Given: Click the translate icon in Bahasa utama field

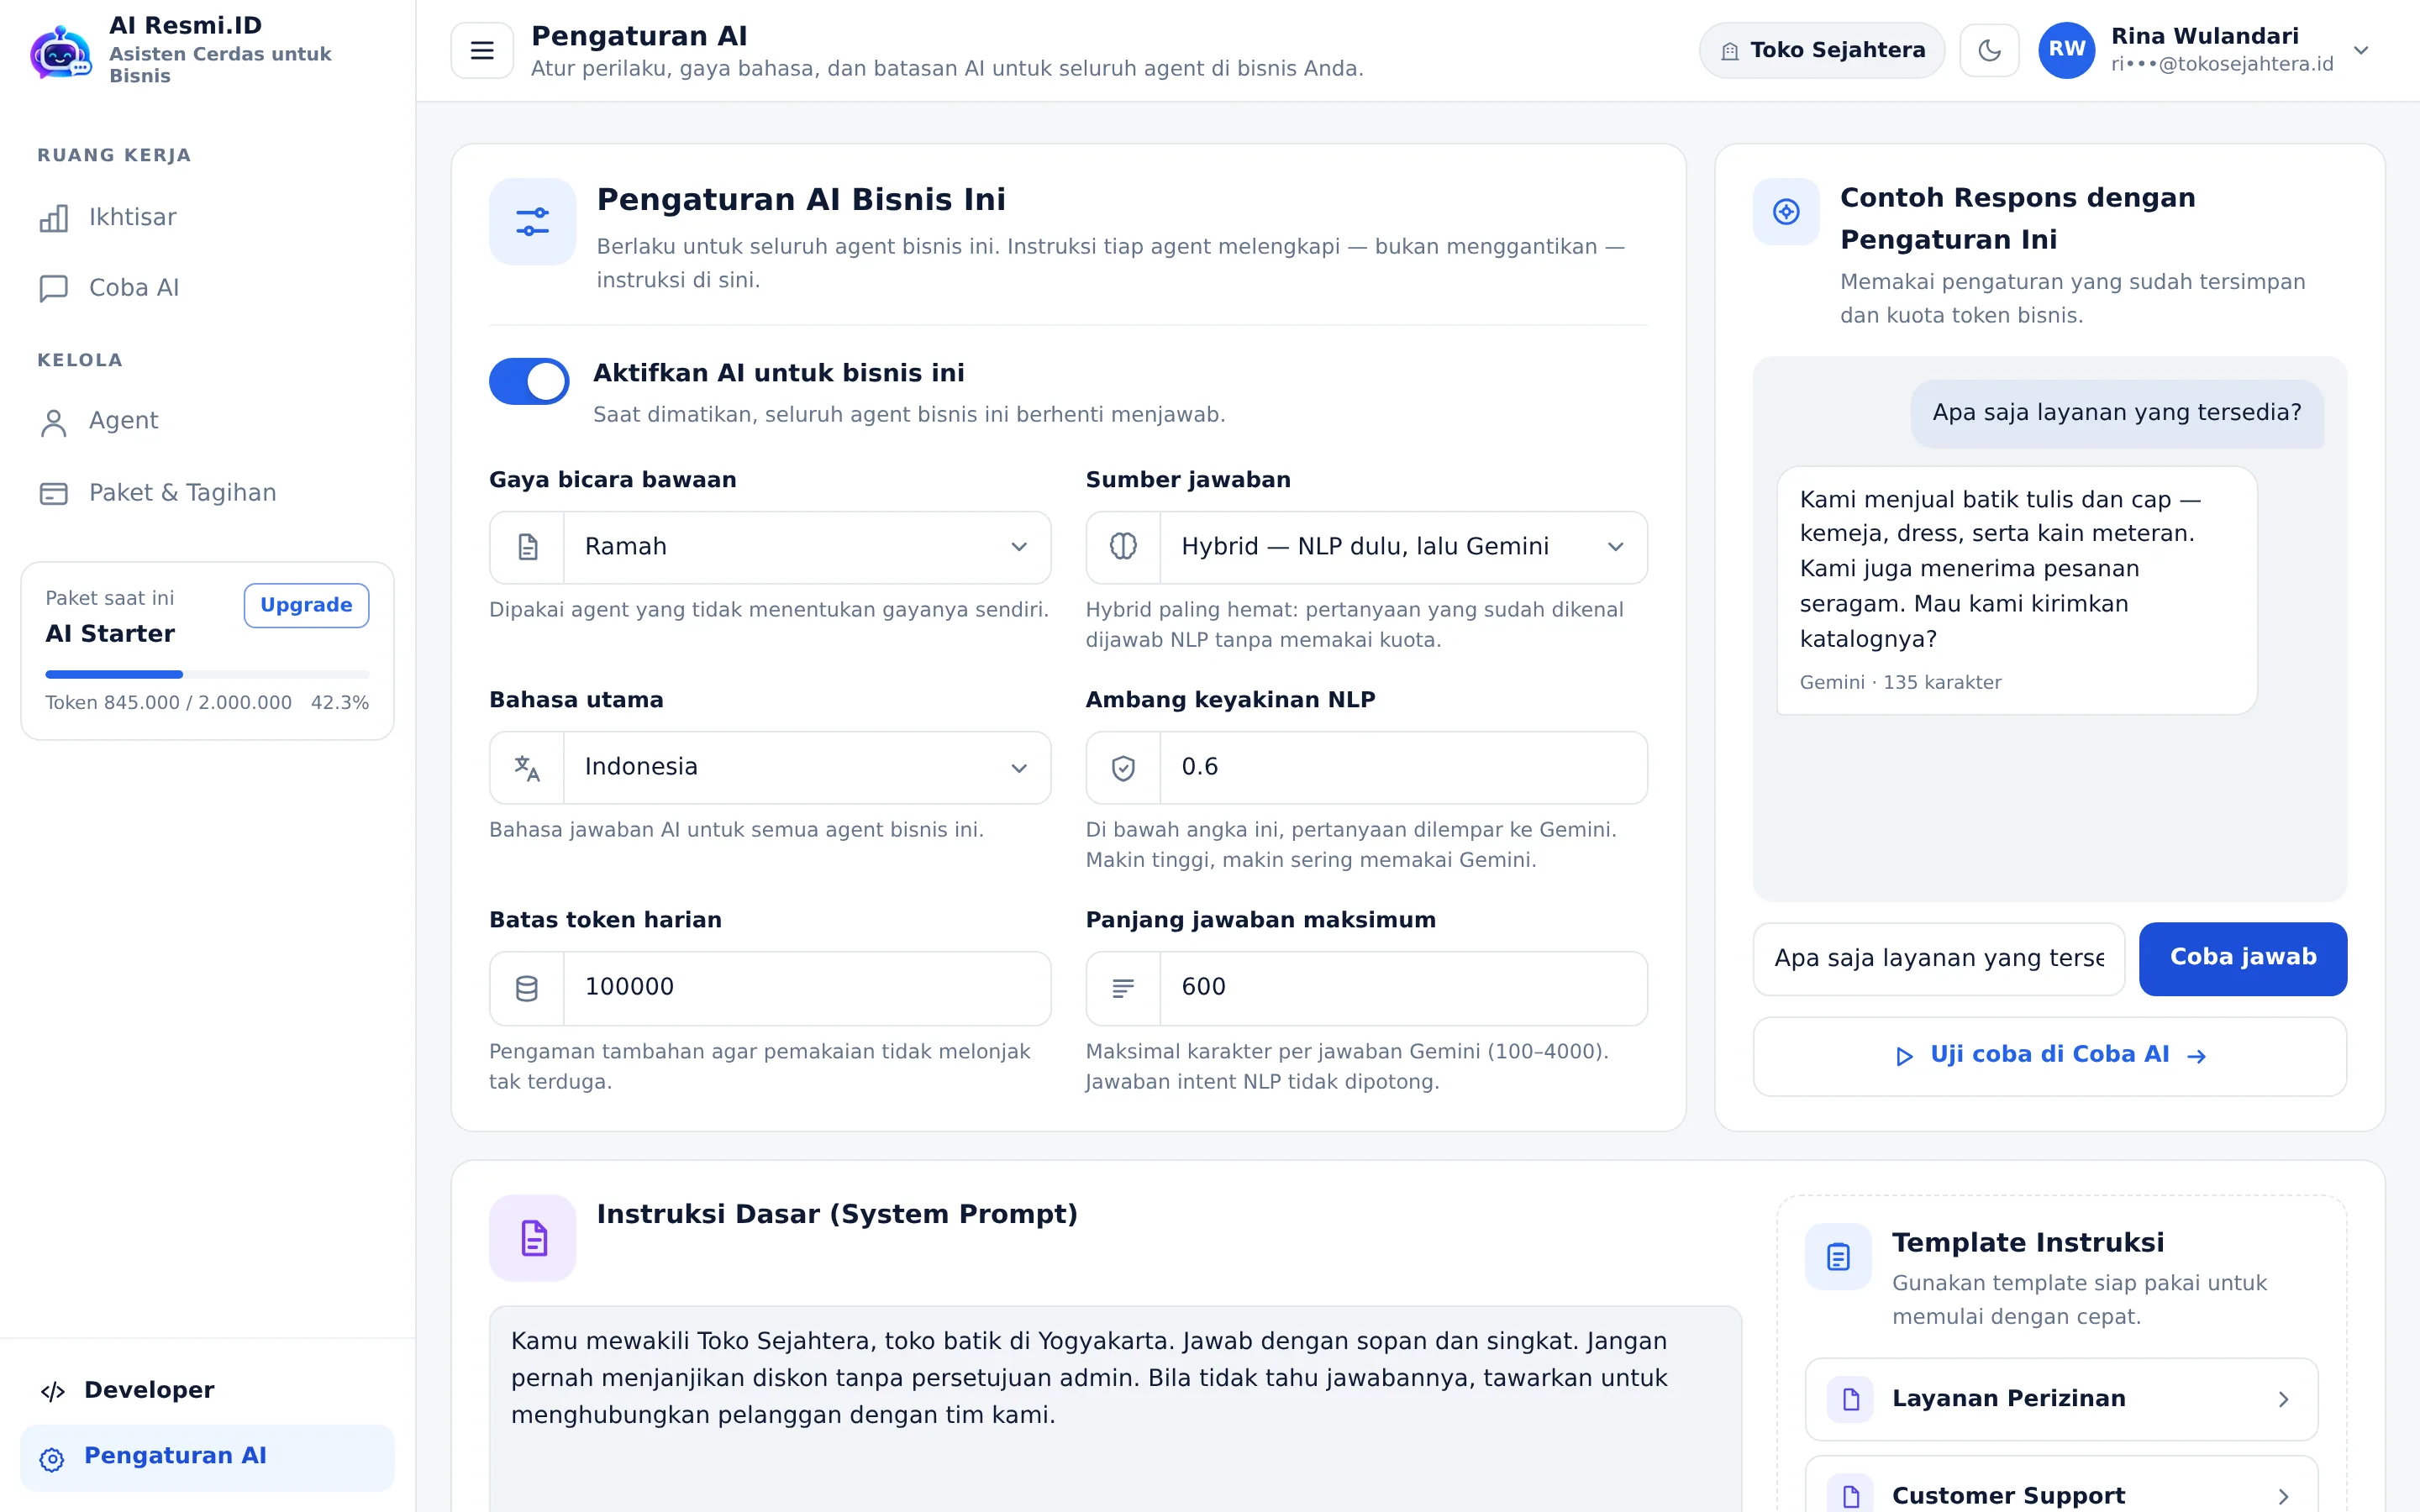Looking at the screenshot, I should [527, 768].
